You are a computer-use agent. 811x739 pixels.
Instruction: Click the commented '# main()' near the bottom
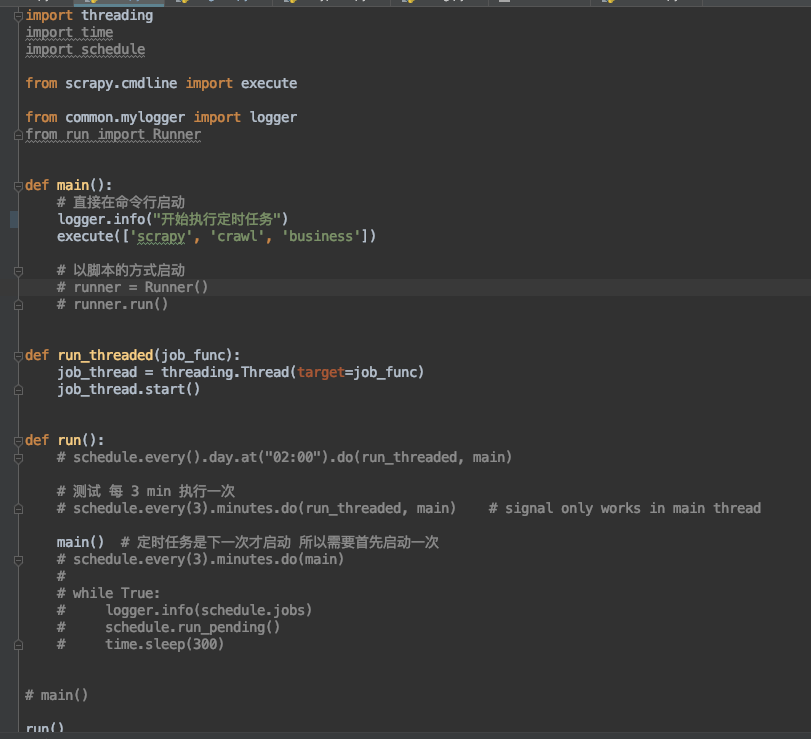point(57,695)
